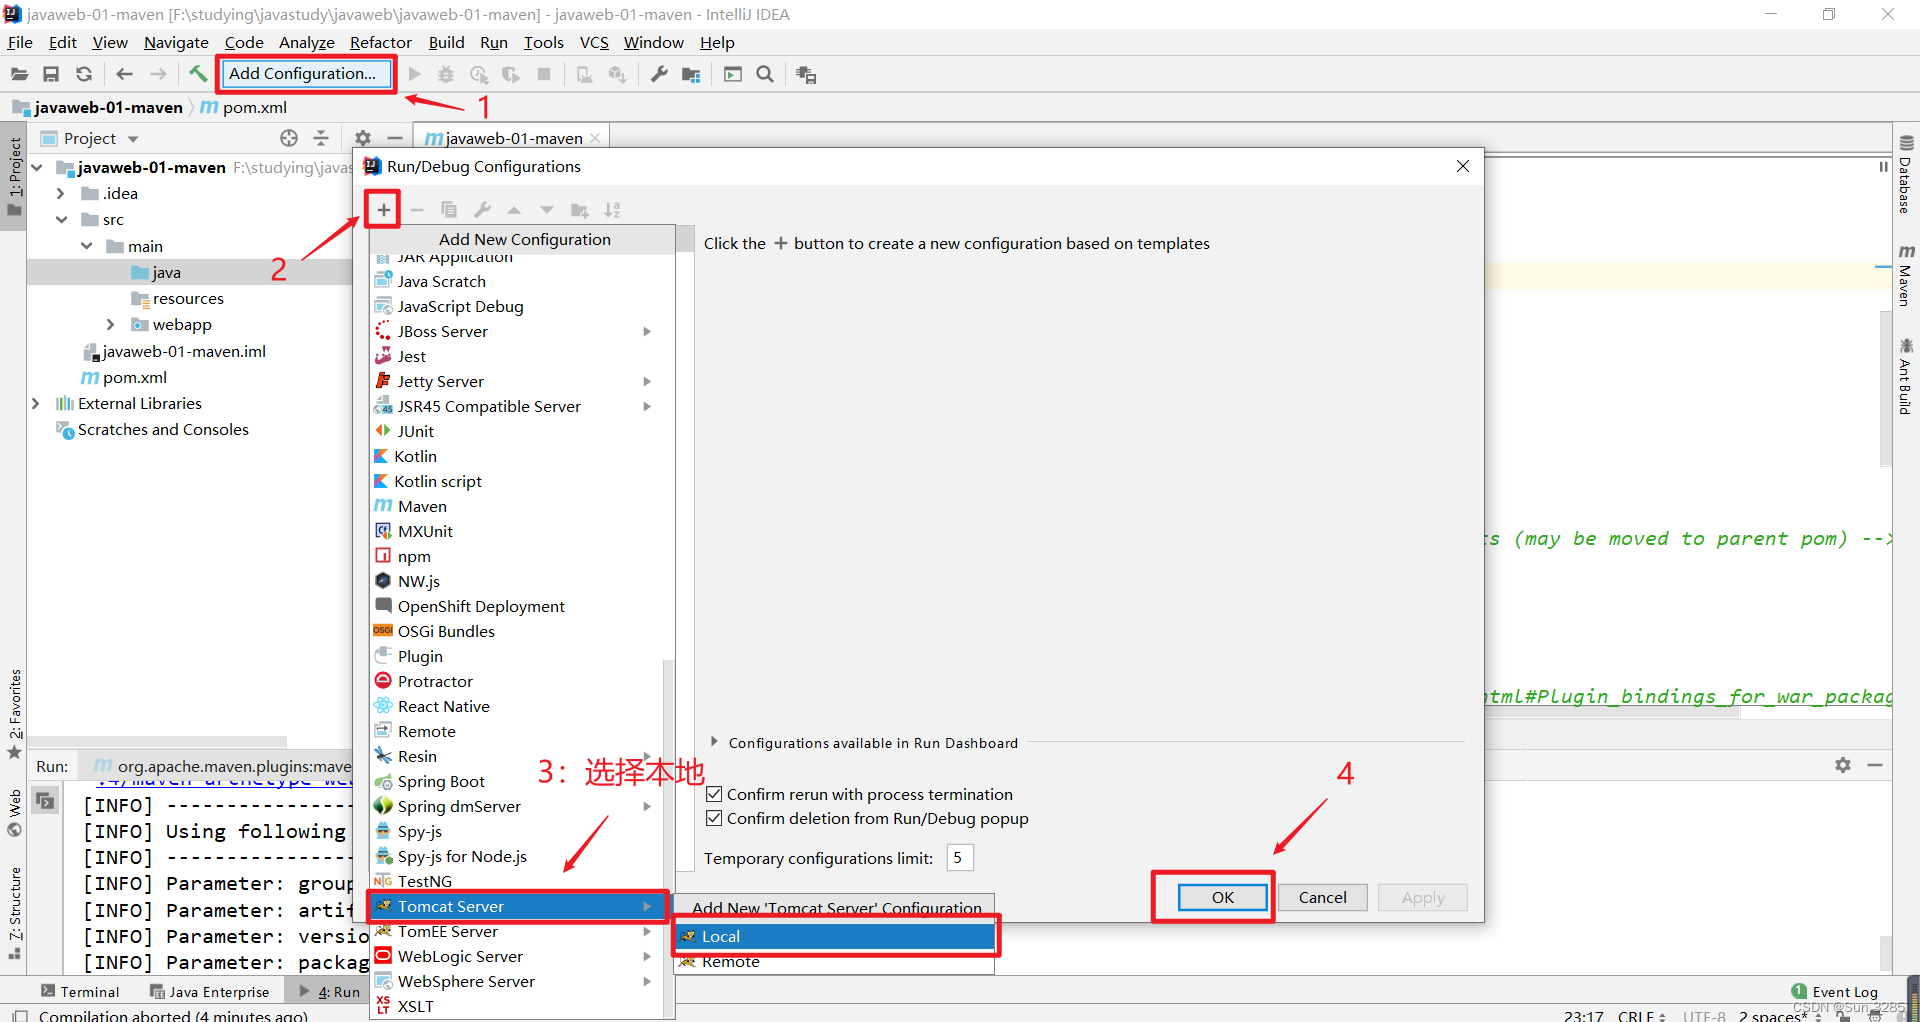Click the Run panel settings gear icon
The image size is (1920, 1022).
point(1843,765)
